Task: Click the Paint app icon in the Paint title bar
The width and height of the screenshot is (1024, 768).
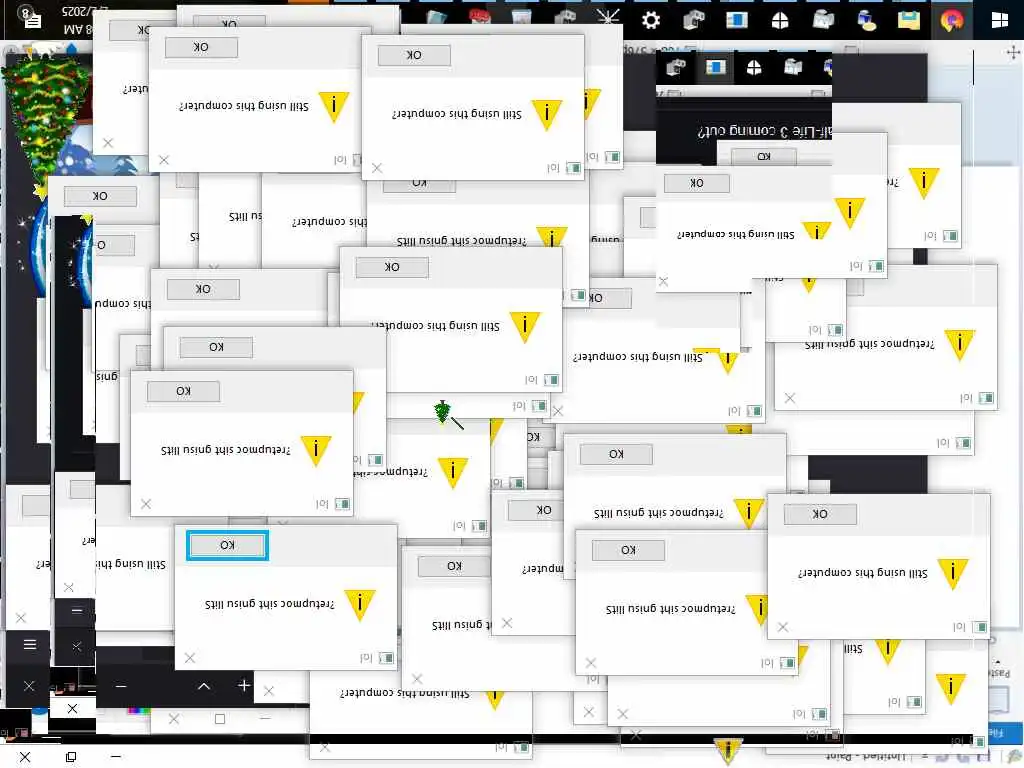Action: pos(1014,757)
